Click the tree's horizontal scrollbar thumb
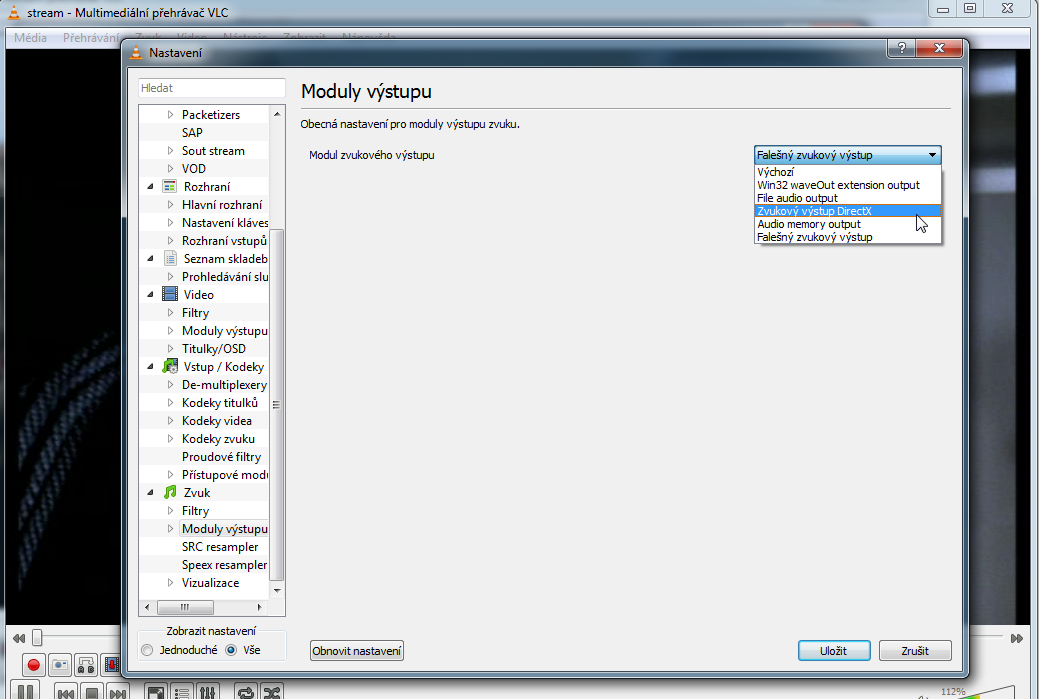 pyautogui.click(x=185, y=607)
